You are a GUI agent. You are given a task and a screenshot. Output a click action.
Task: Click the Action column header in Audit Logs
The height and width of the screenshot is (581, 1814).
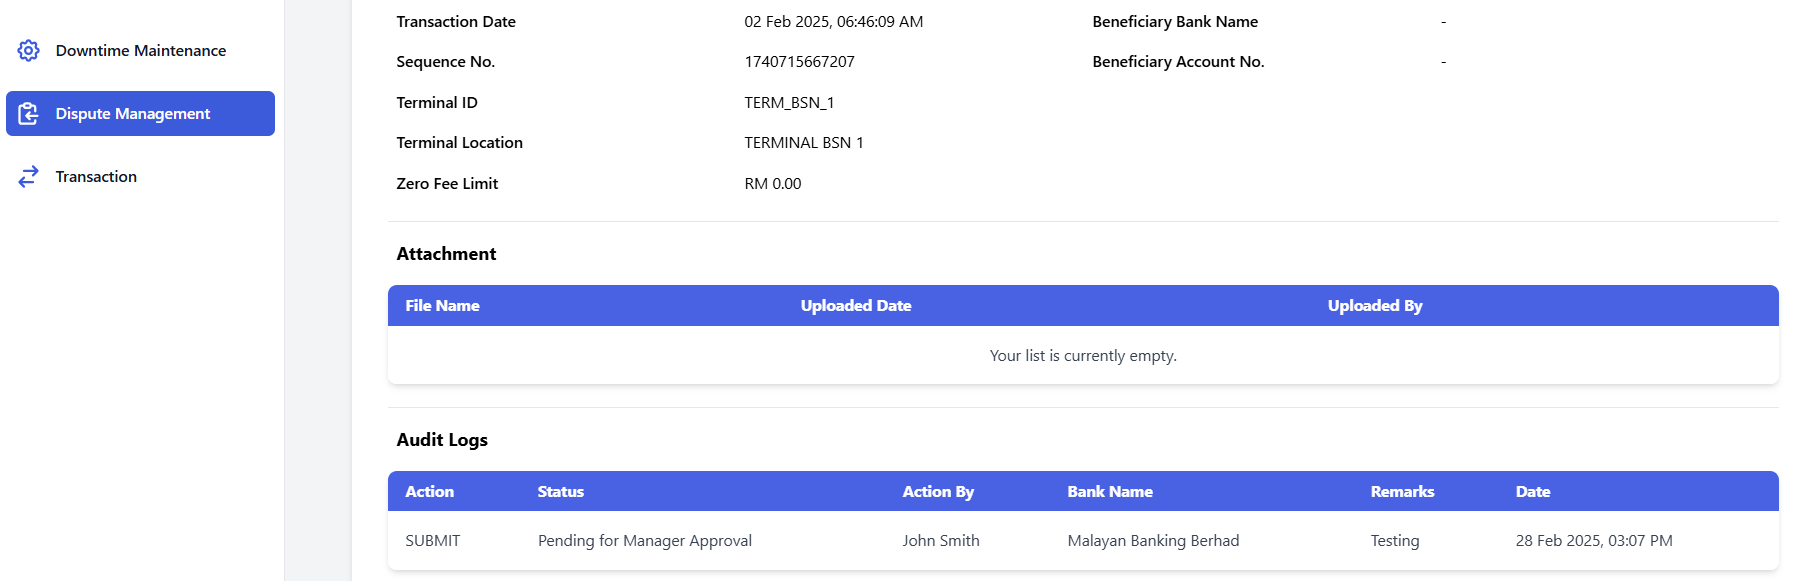[429, 491]
